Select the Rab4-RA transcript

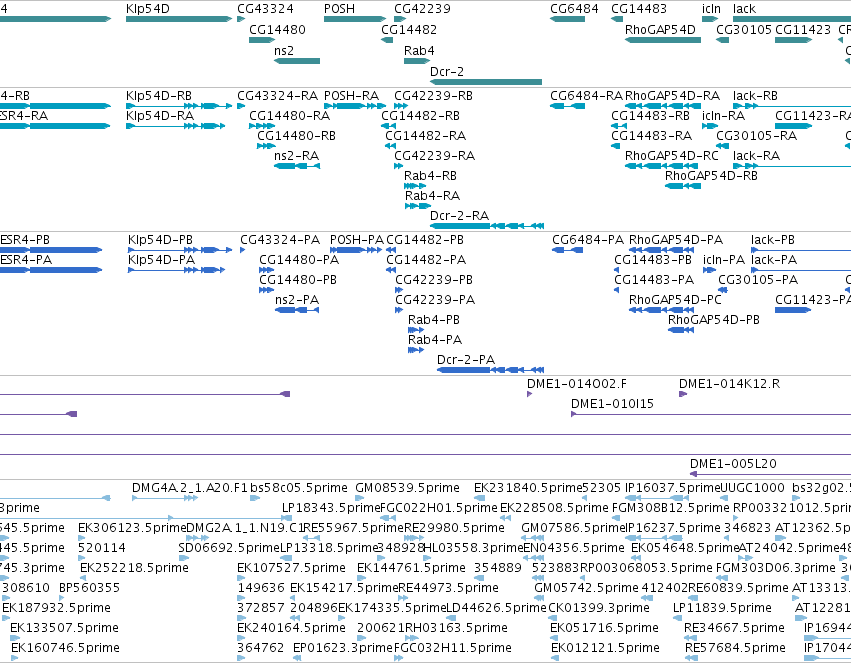click(x=417, y=206)
